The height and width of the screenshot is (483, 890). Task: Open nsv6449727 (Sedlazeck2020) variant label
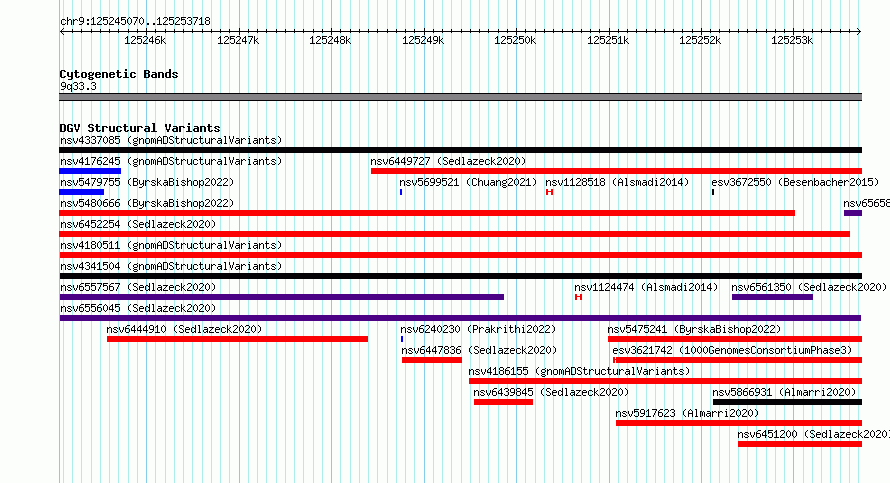(x=448, y=161)
